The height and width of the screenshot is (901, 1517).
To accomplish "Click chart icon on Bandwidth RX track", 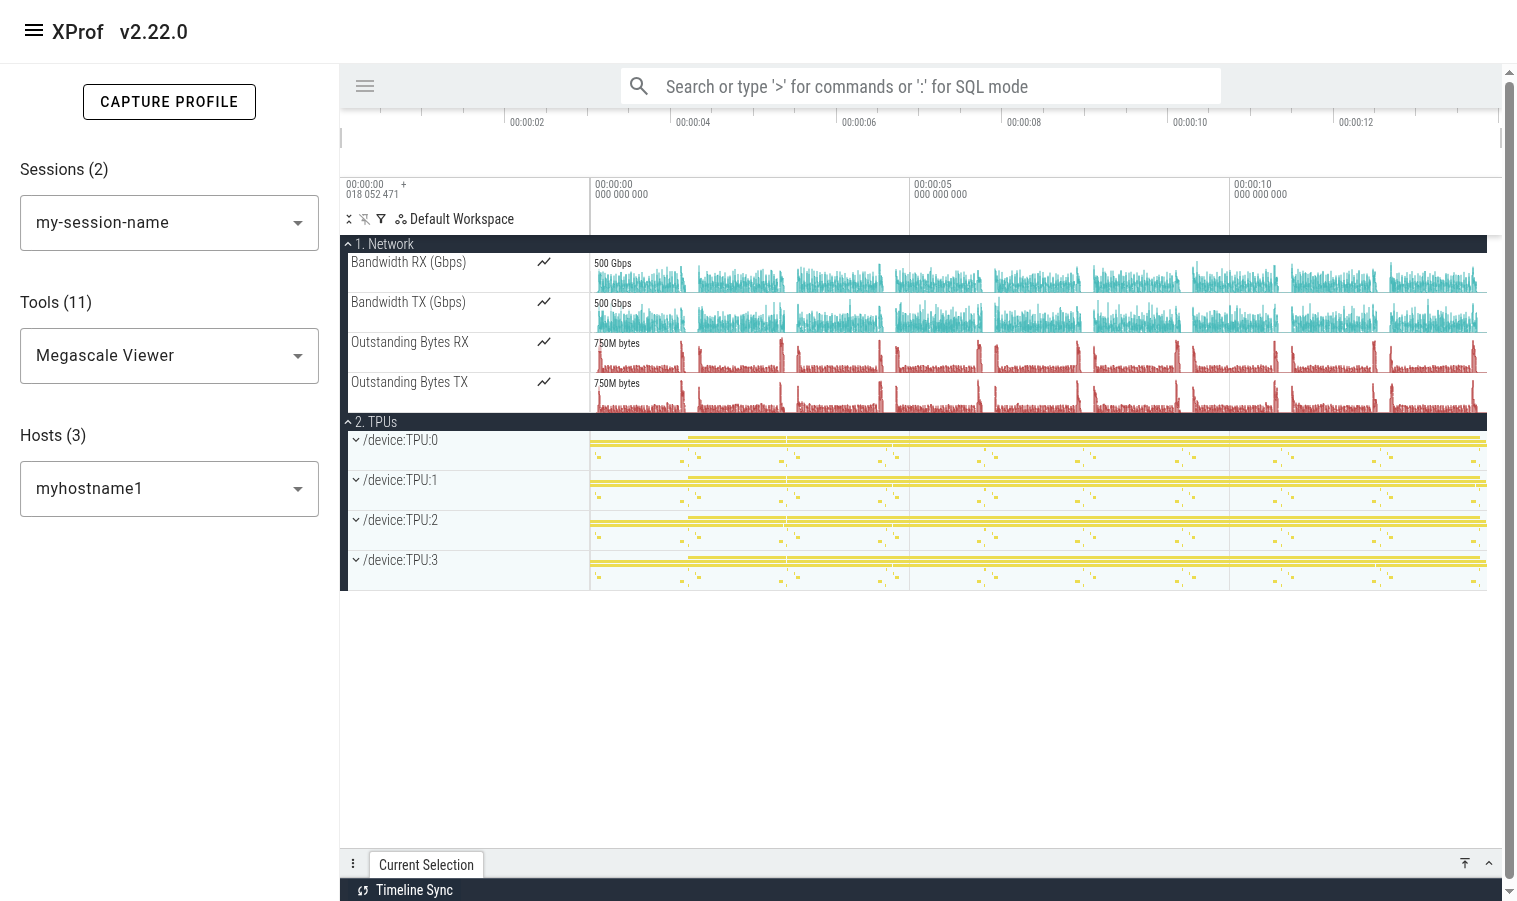I will coord(544,262).
